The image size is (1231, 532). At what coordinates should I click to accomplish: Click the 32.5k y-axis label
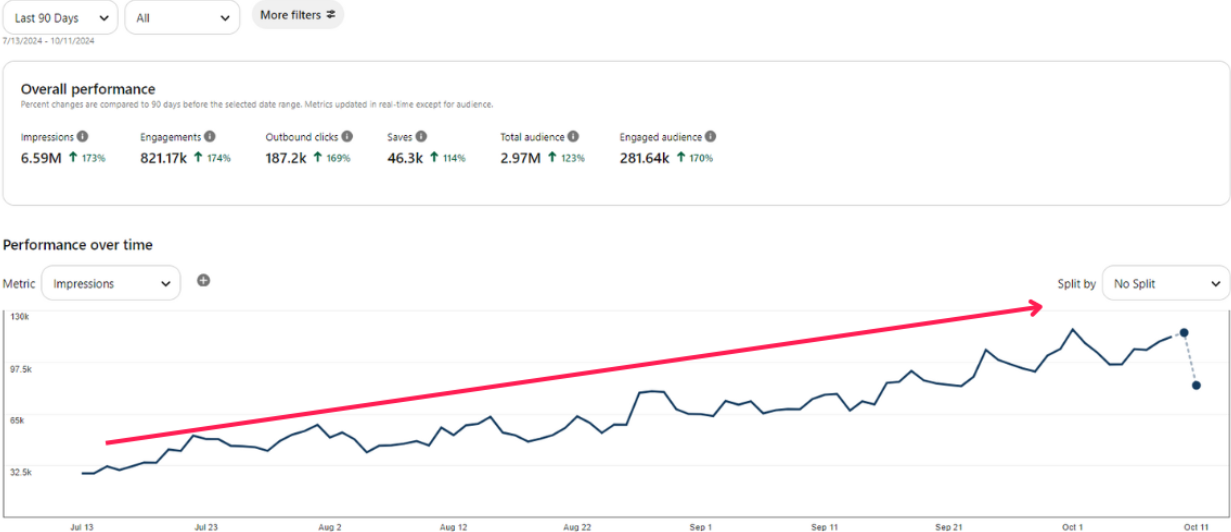coord(21,471)
